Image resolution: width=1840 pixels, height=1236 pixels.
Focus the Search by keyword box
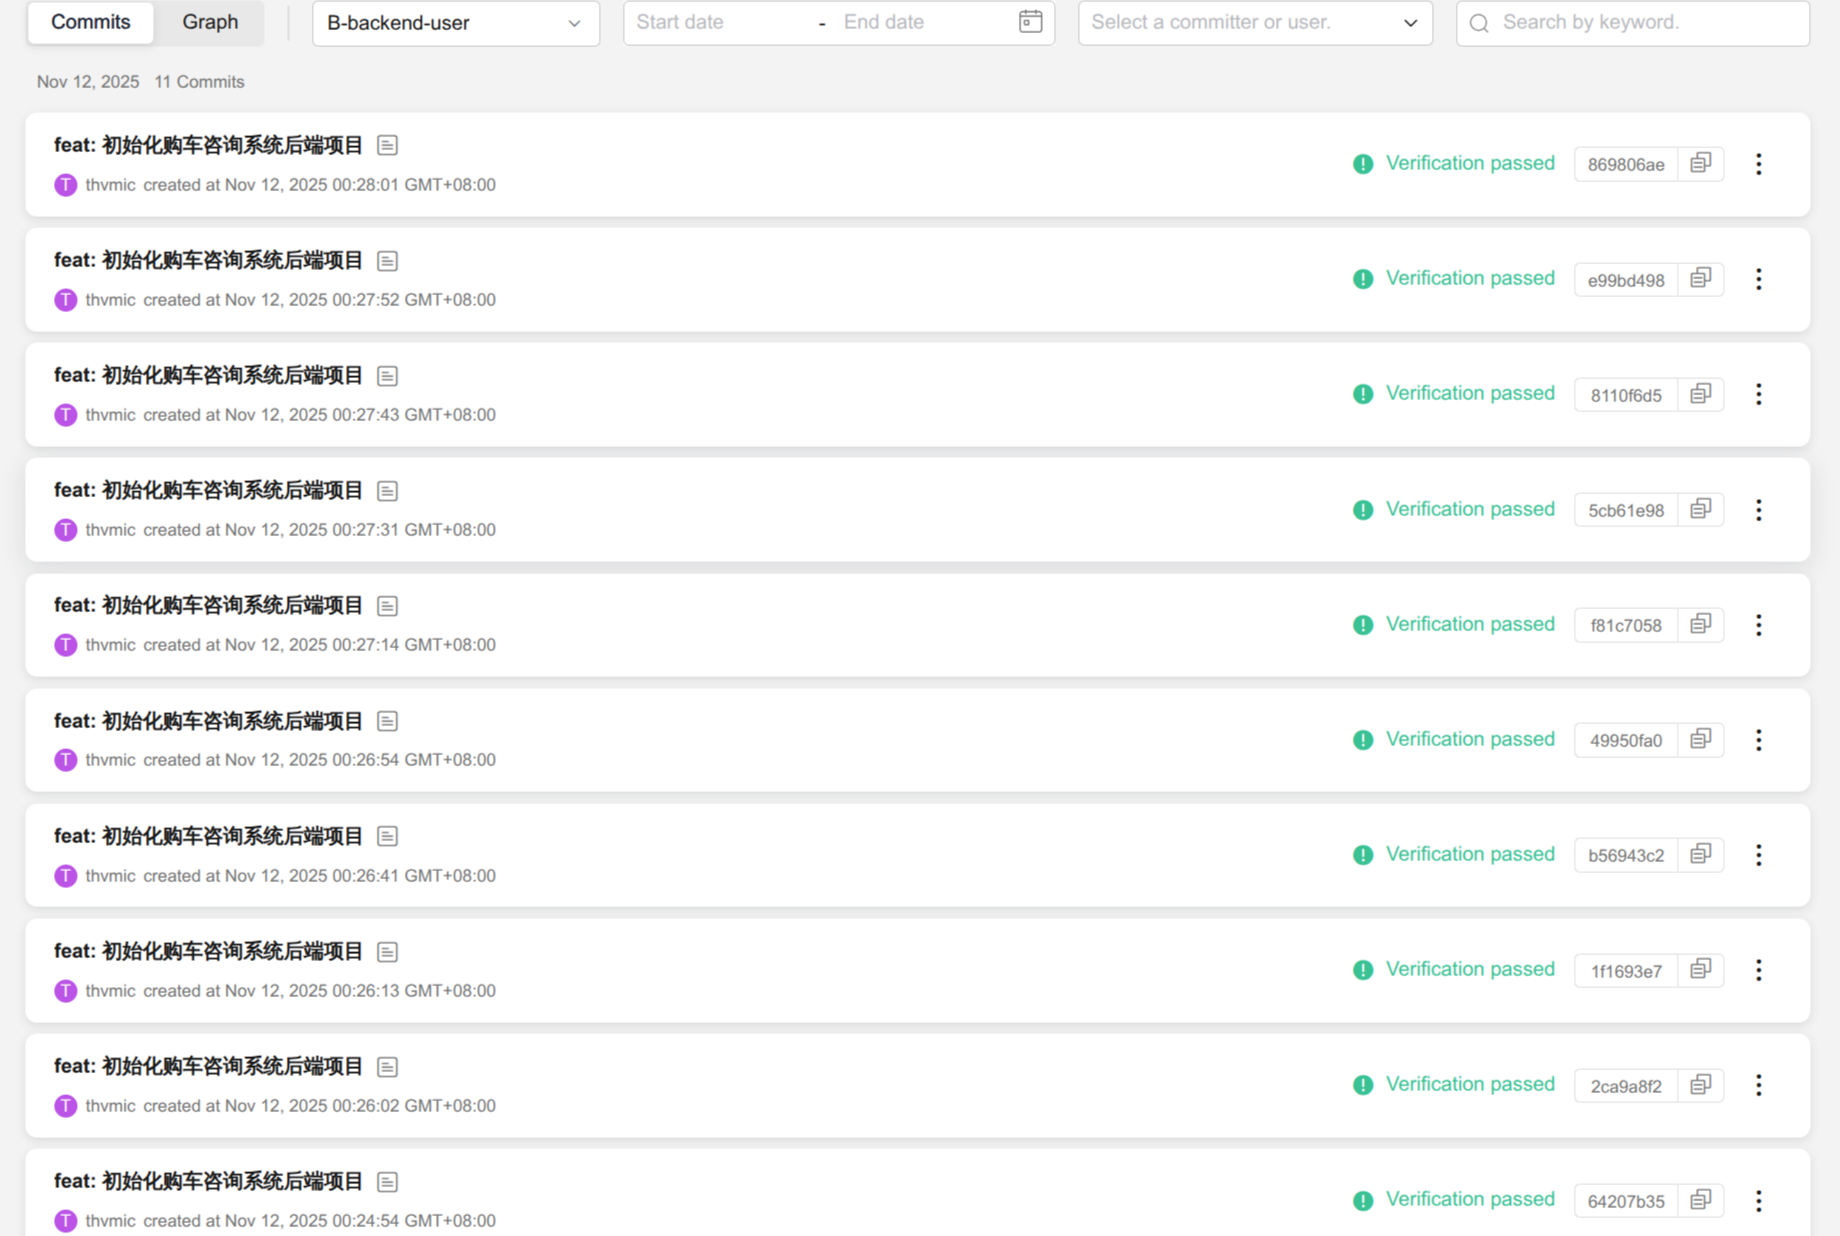point(1633,23)
